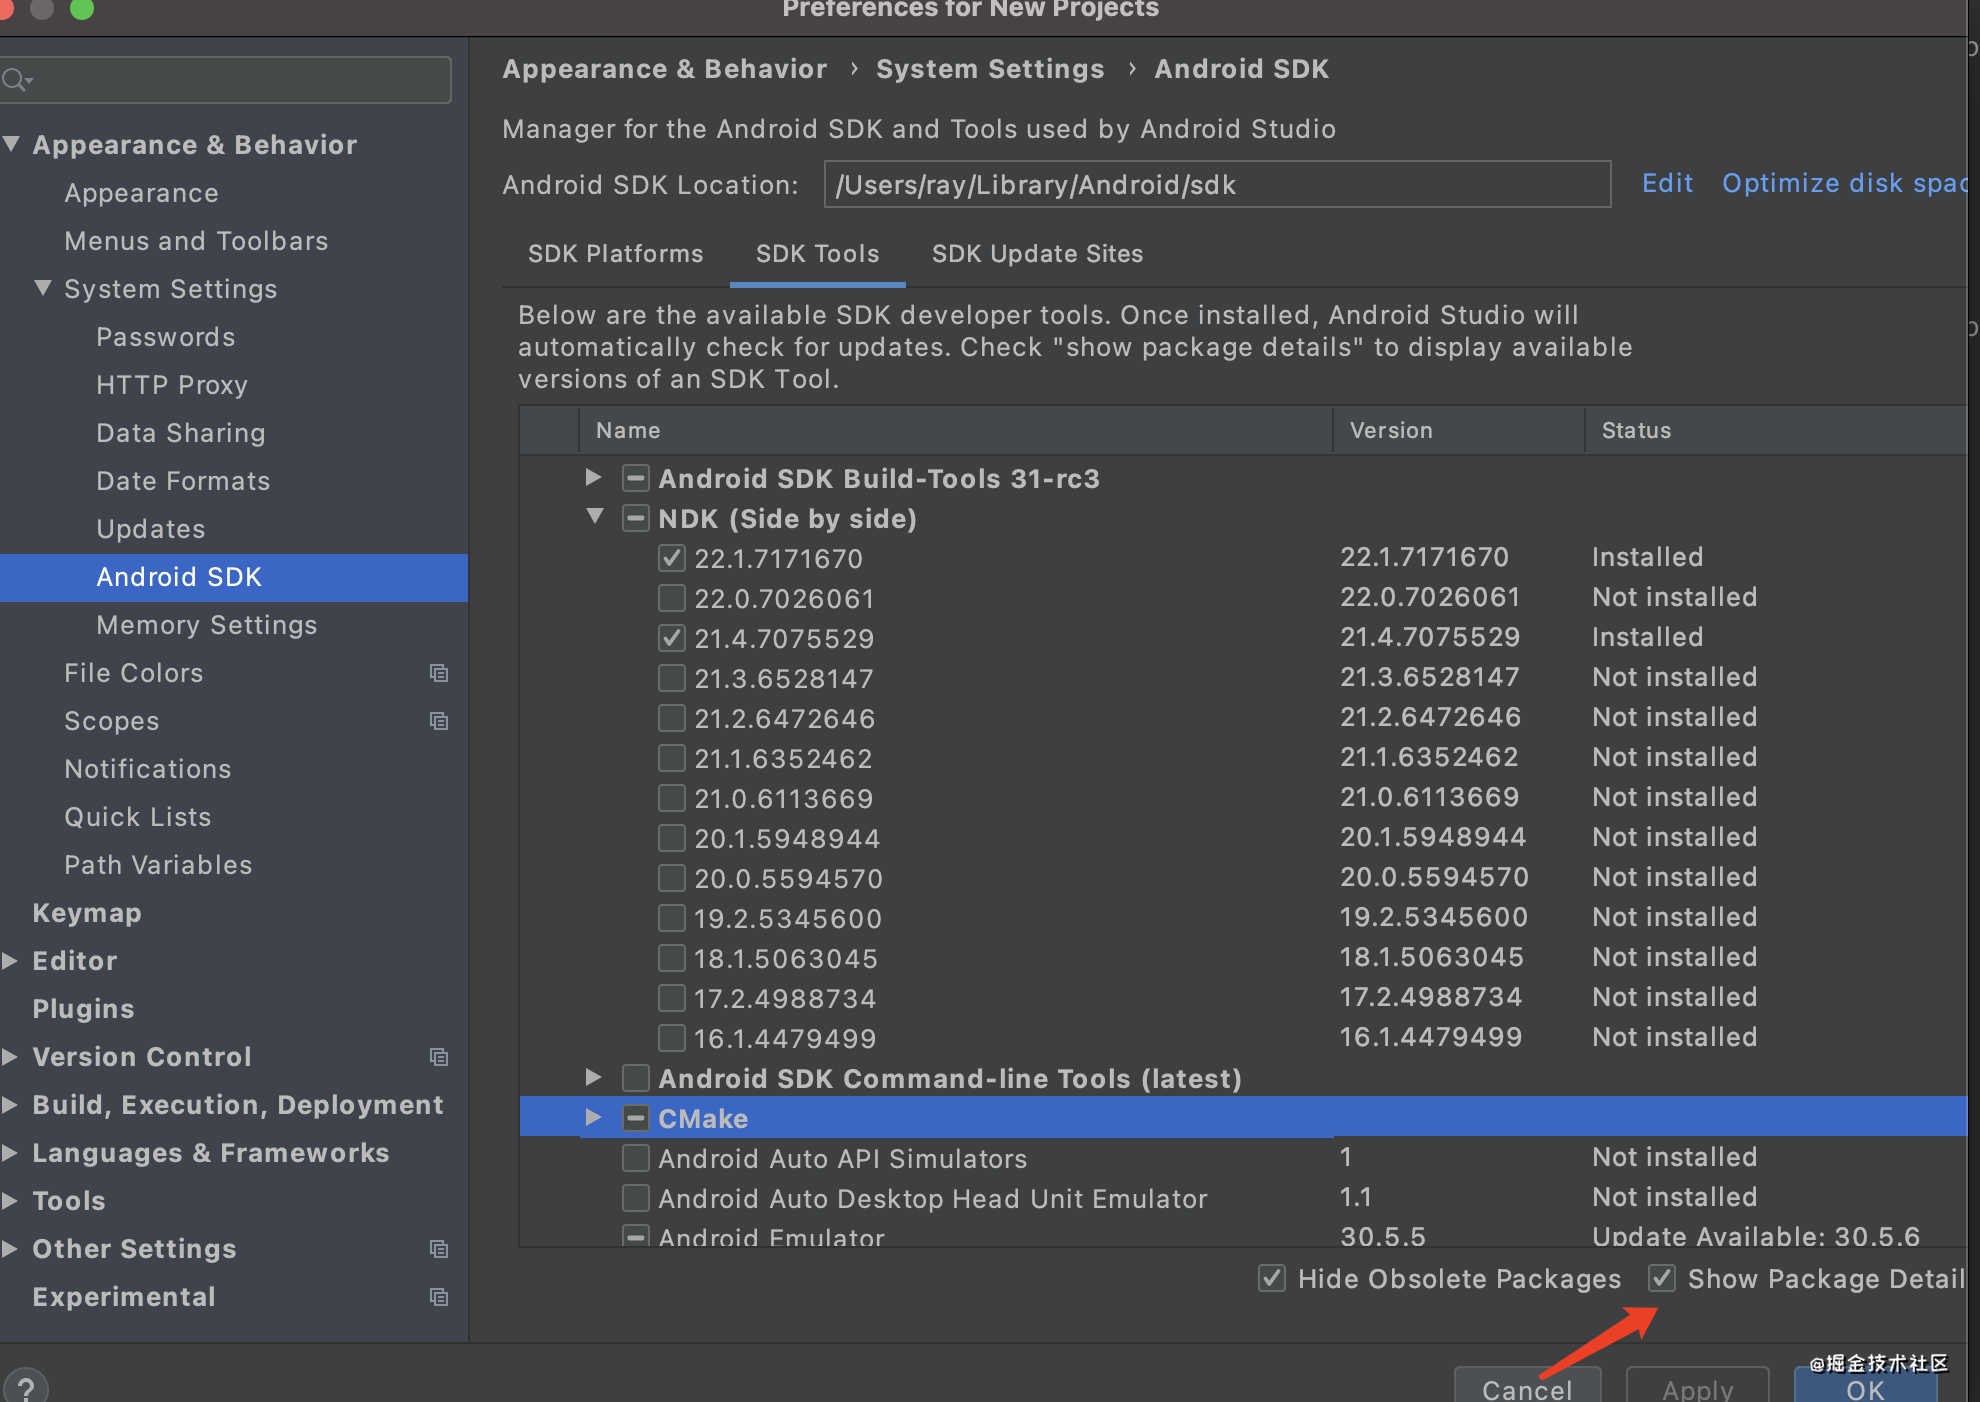The width and height of the screenshot is (1980, 1402).
Task: Switch to the SDK Platforms tab
Action: [615, 254]
